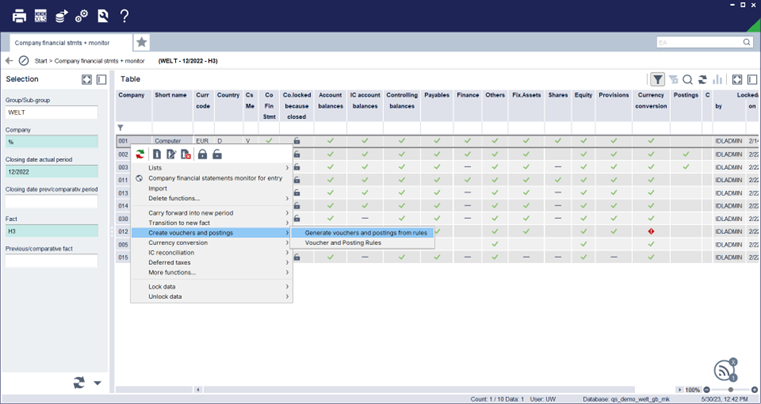Adjust the 100% zoom slider handle
The image size is (761, 404).
[x=730, y=390]
